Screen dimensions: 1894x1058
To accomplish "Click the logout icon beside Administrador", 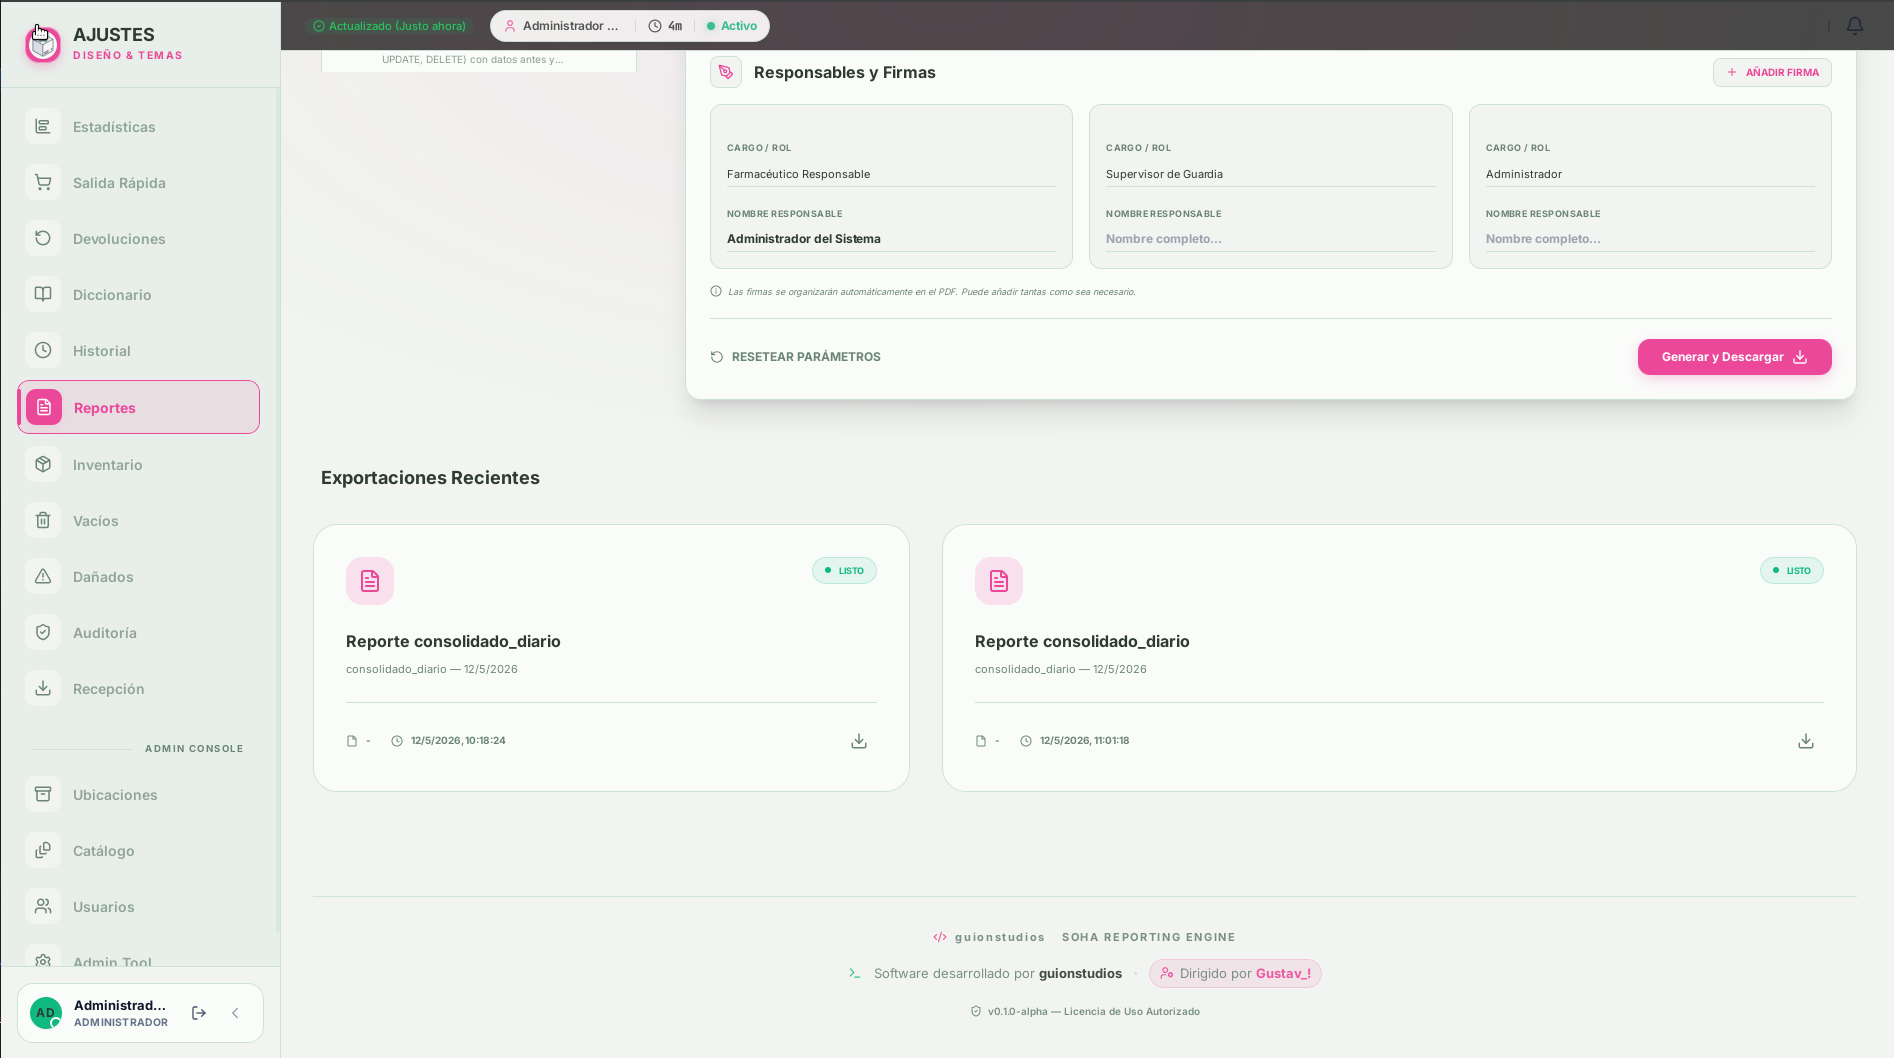I will click(x=199, y=1013).
